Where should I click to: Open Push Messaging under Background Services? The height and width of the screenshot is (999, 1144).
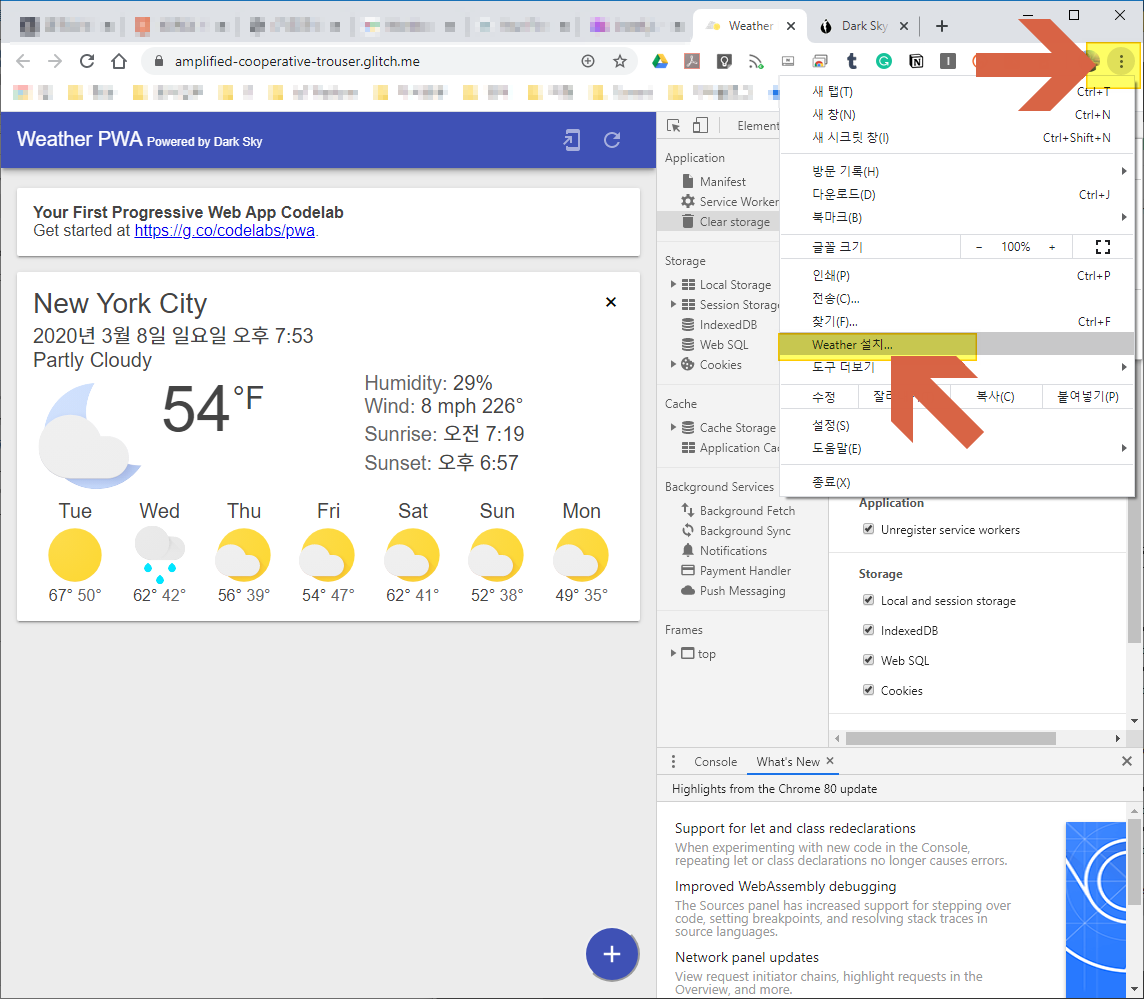[733, 590]
